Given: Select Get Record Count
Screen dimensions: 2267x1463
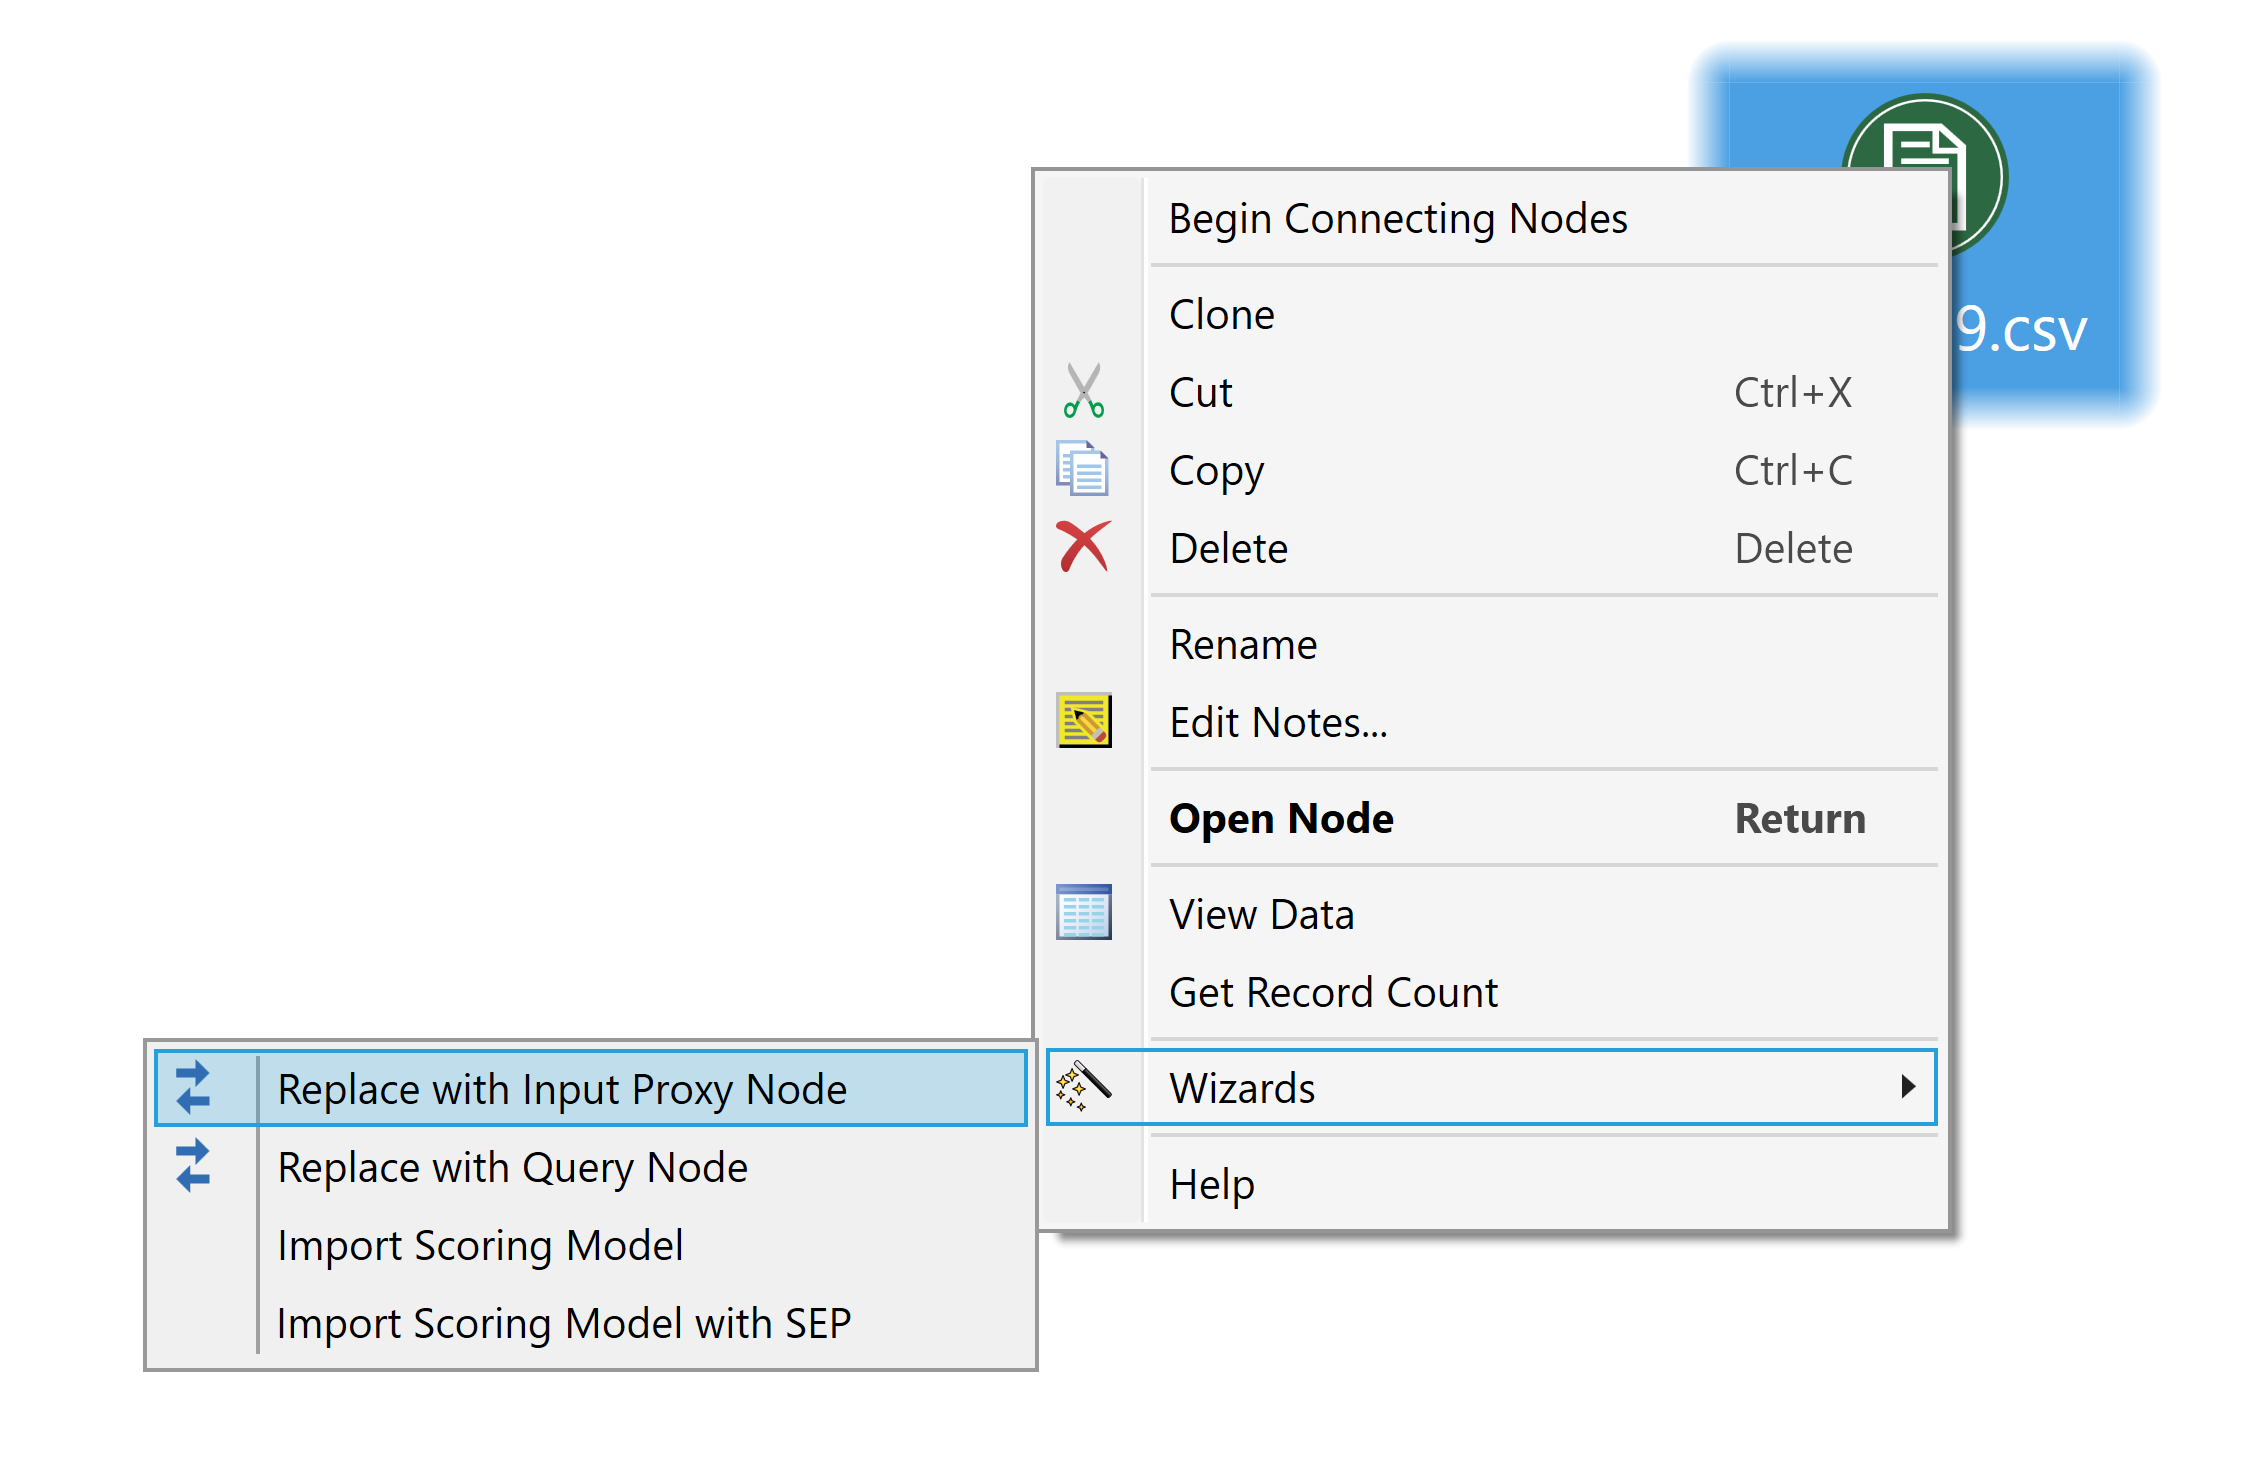Looking at the screenshot, I should (x=1333, y=991).
